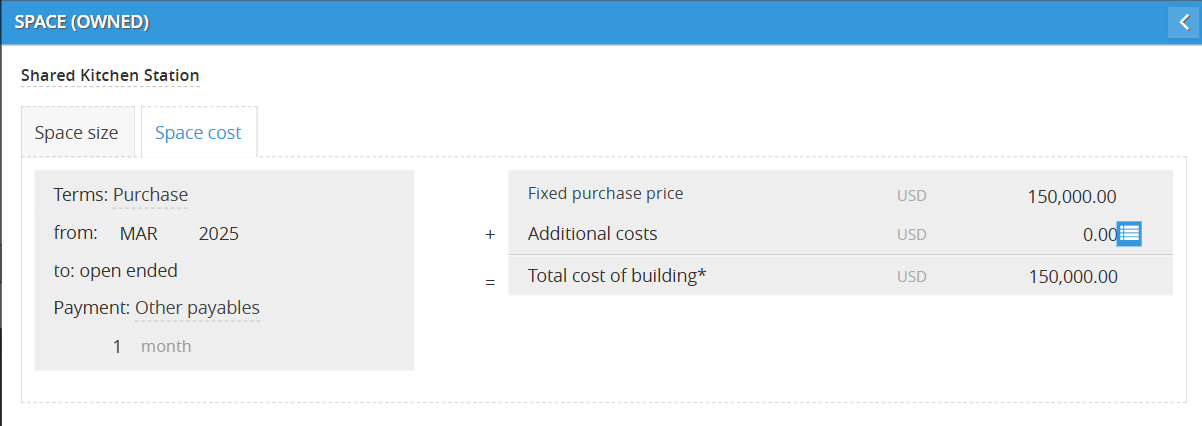The image size is (1202, 426).
Task: Edit the Additional costs 0.00 value
Action: [x=1098, y=235]
